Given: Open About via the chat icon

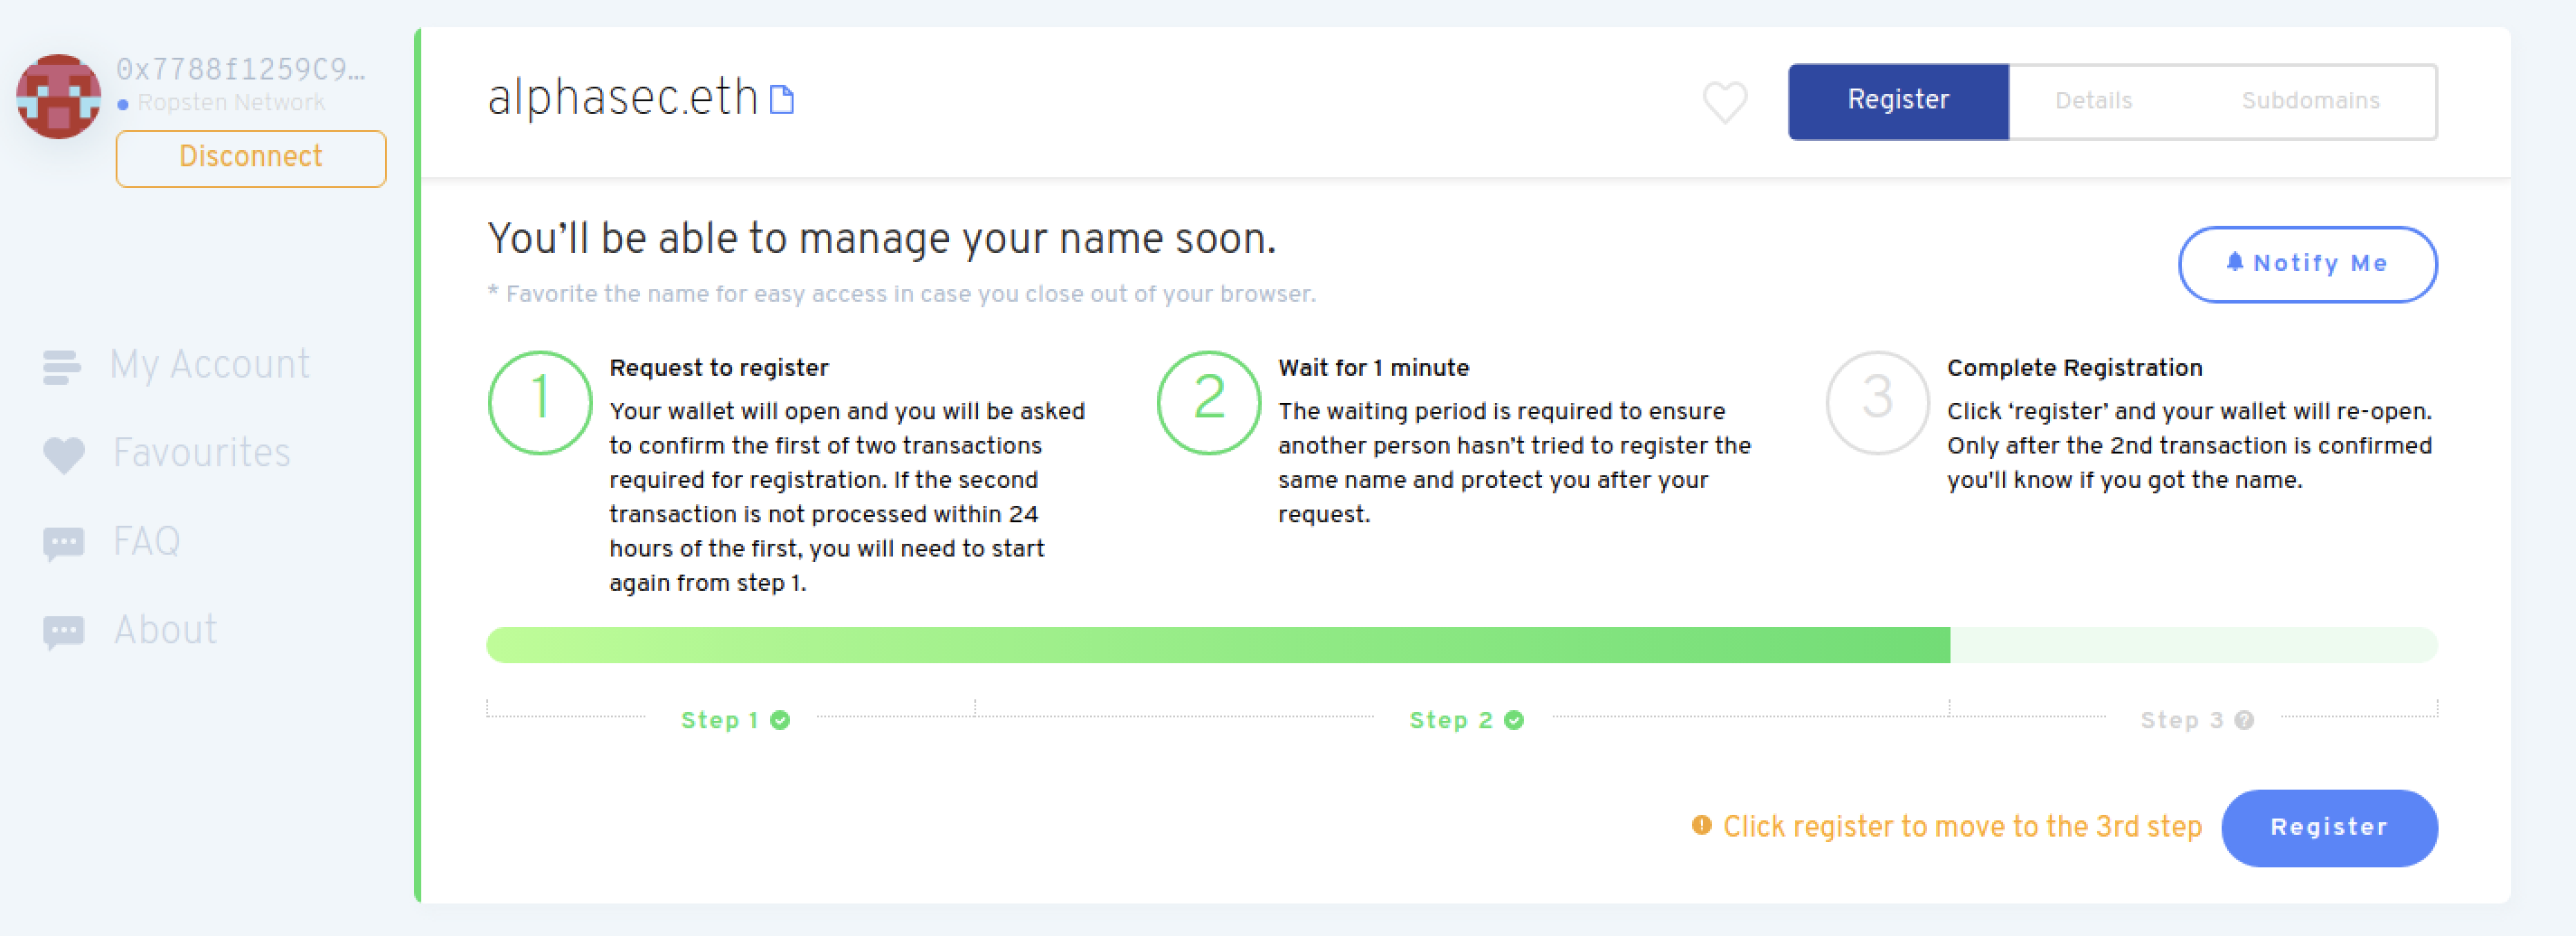Looking at the screenshot, I should tap(62, 630).
